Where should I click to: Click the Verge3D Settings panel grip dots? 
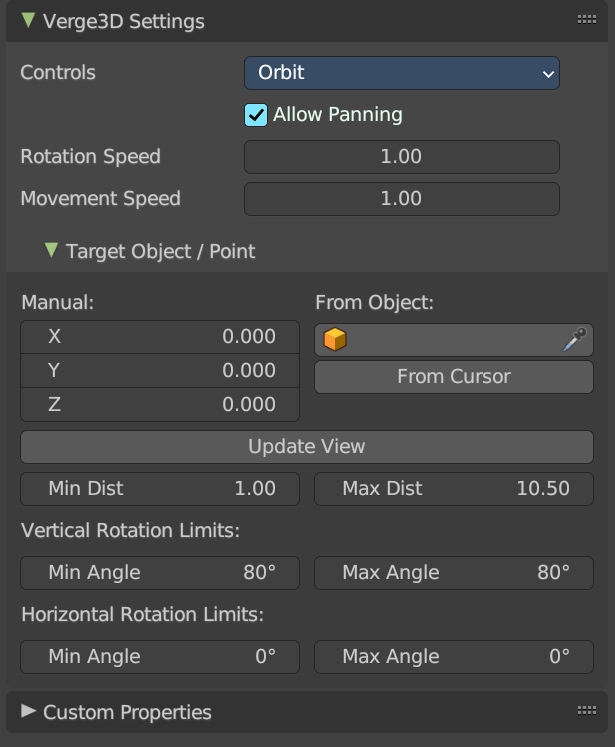pos(586,20)
